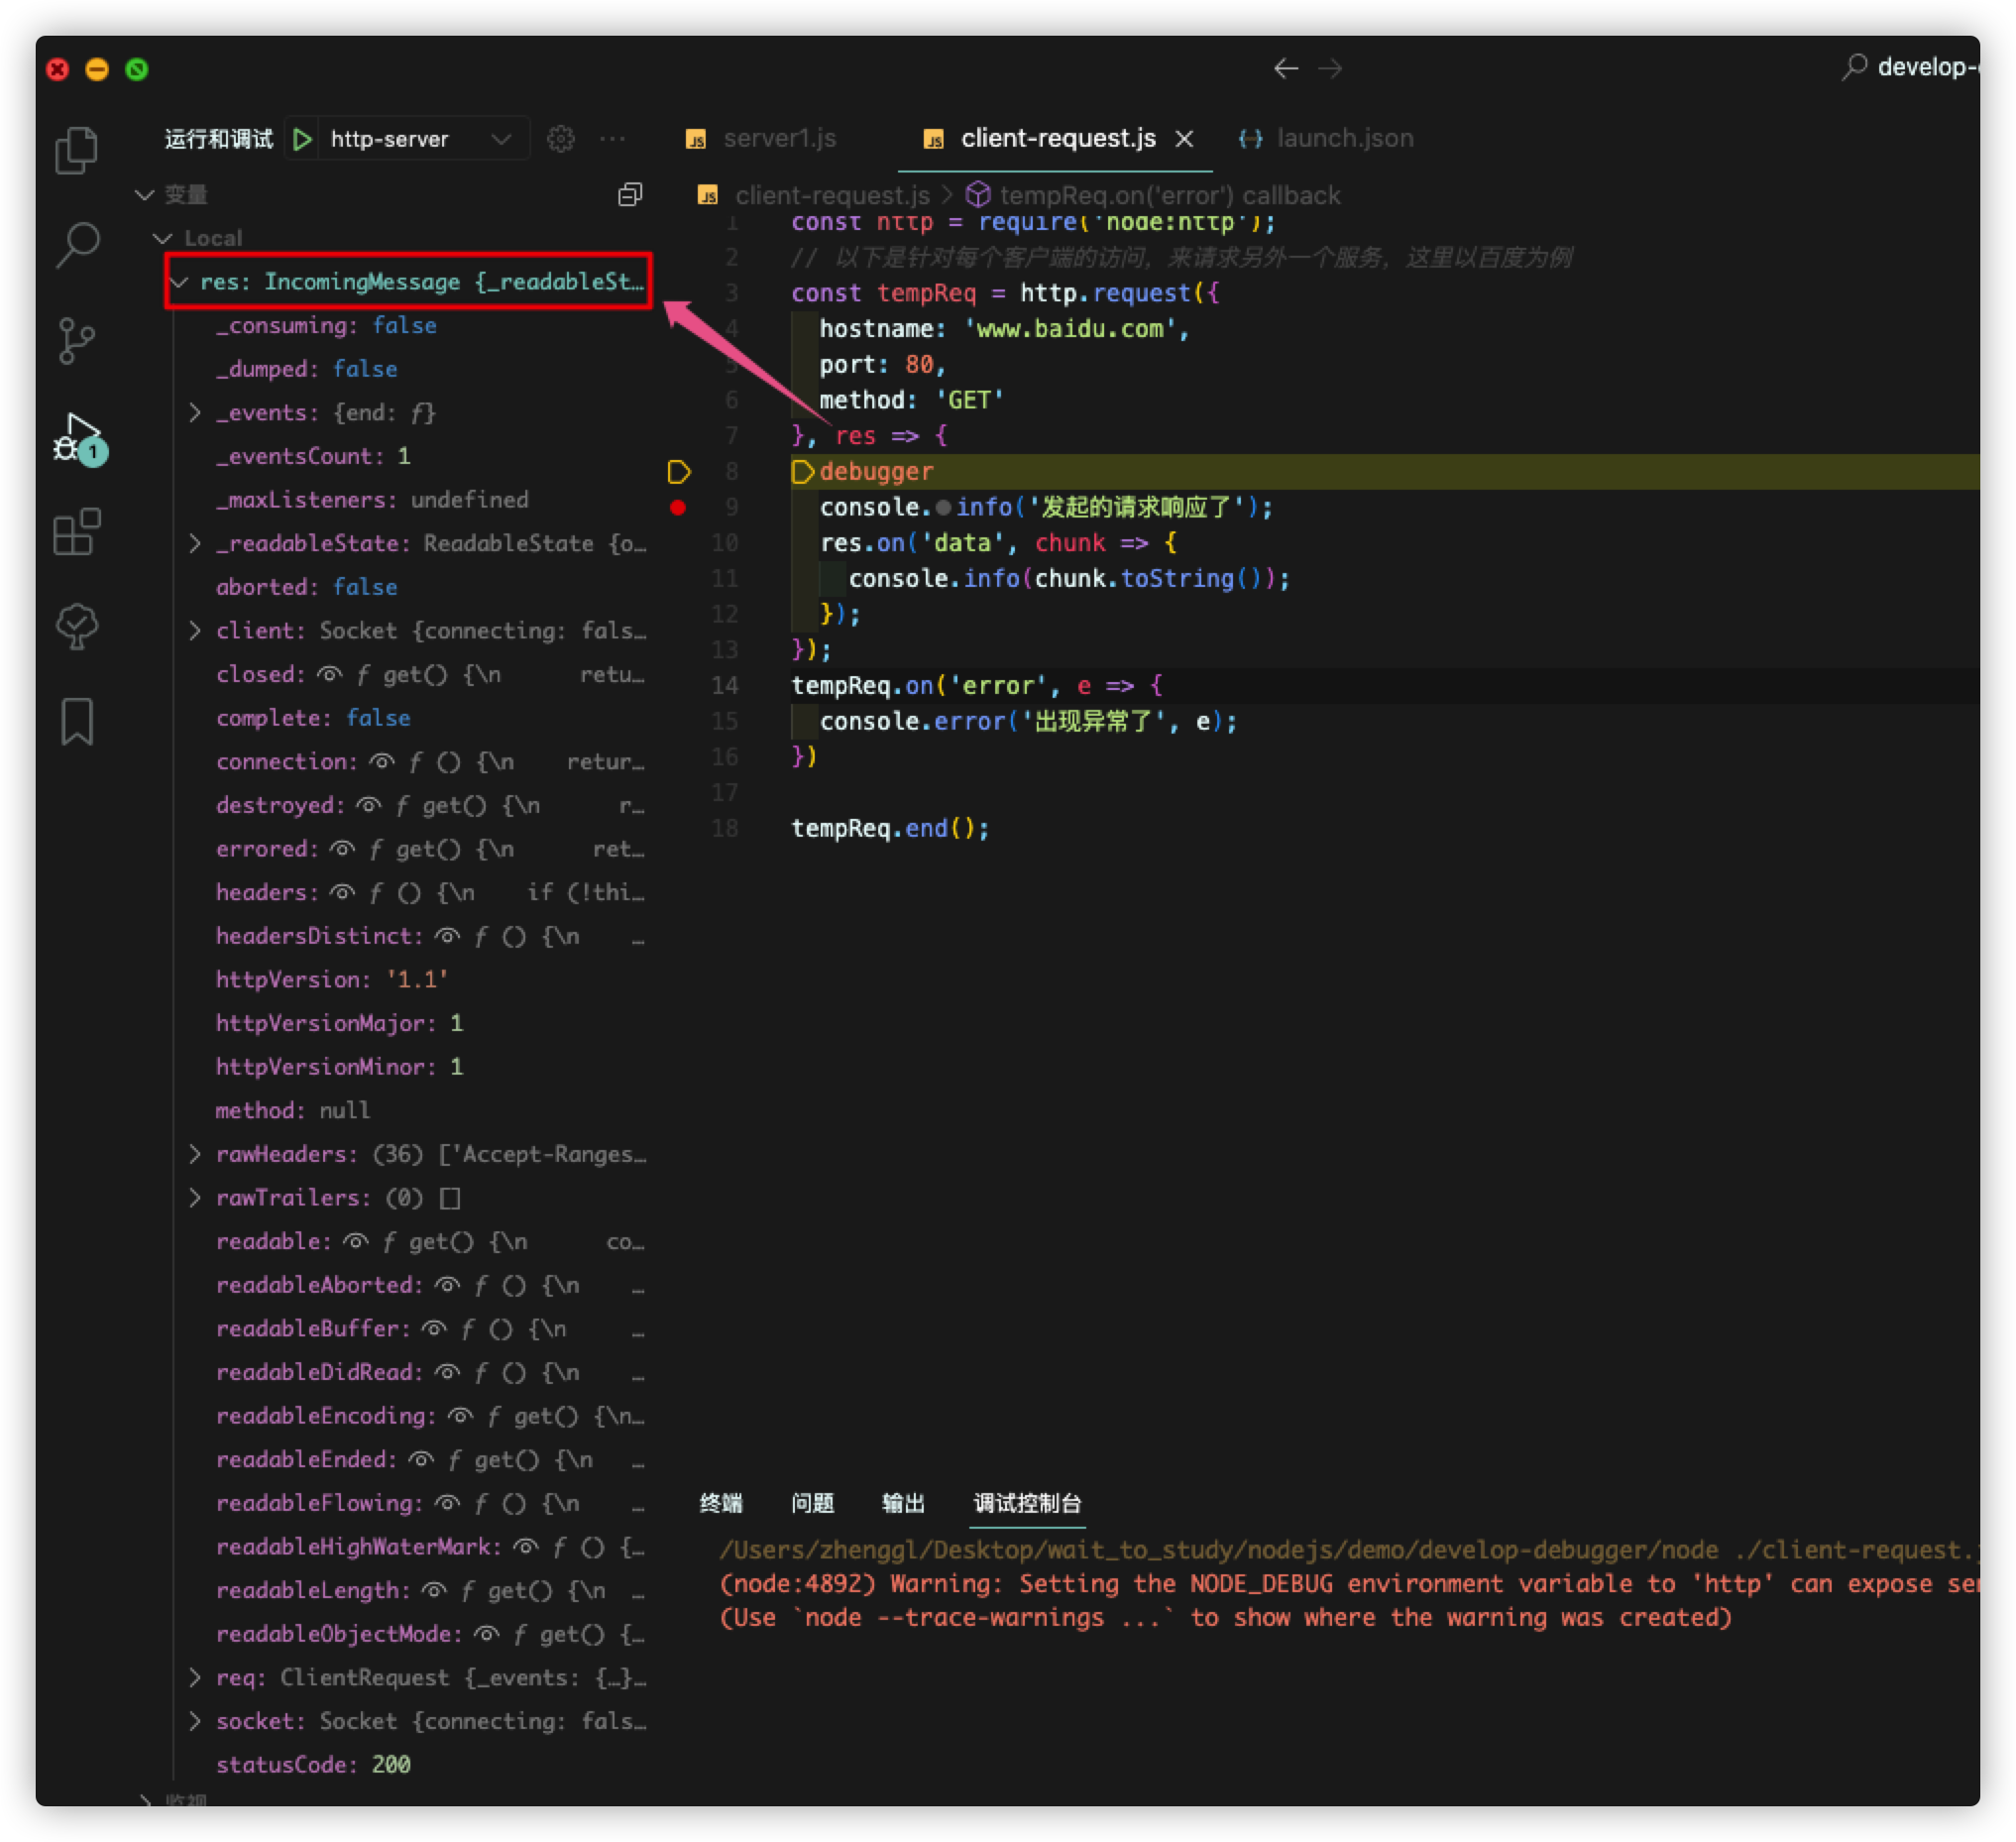Open launch.json with the gear icon

click(560, 139)
